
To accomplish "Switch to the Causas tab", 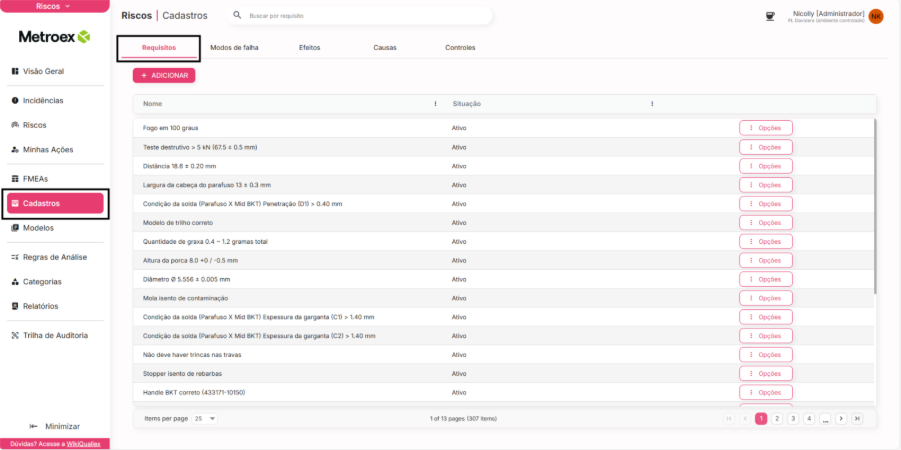I will 385,48.
